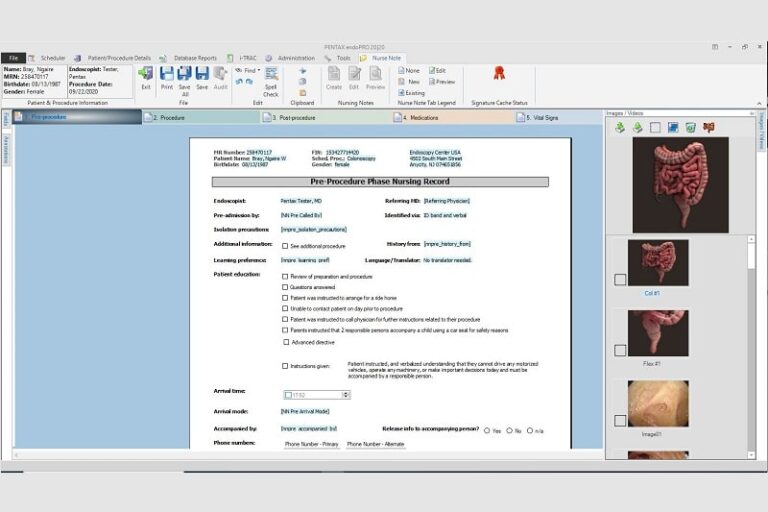
Task: Enable the 'Advanced directive' checkbox
Action: [285, 342]
